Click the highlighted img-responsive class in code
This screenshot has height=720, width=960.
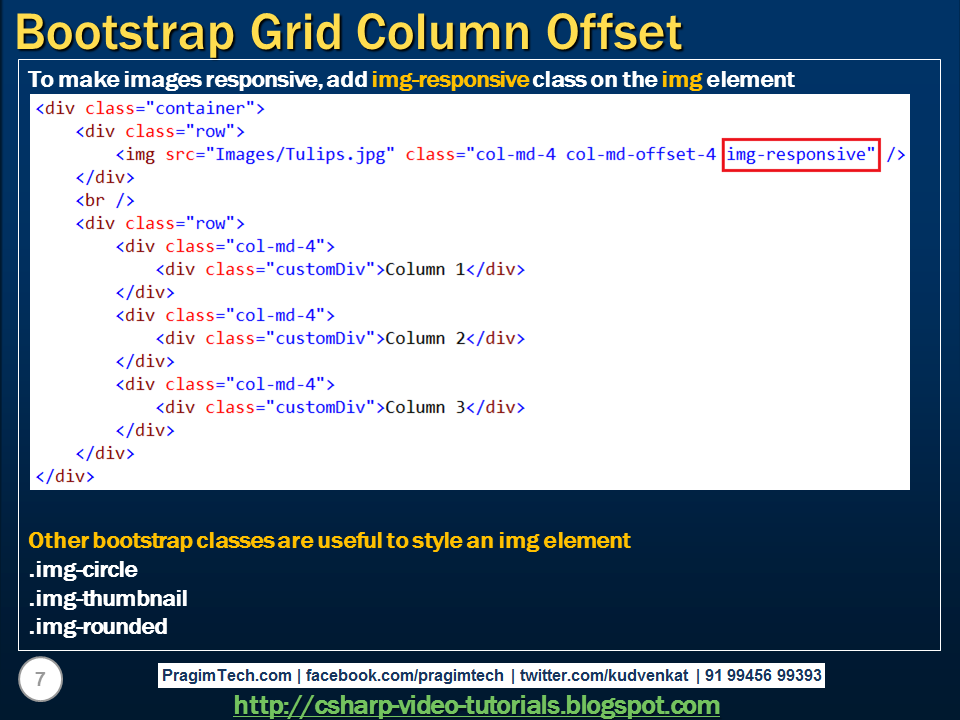pyautogui.click(x=801, y=154)
